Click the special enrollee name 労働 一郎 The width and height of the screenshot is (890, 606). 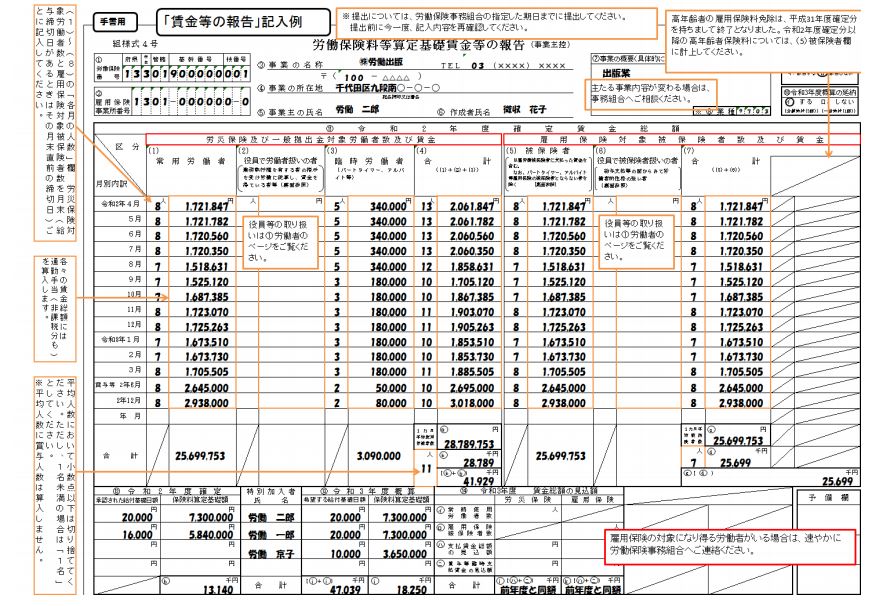(x=271, y=535)
